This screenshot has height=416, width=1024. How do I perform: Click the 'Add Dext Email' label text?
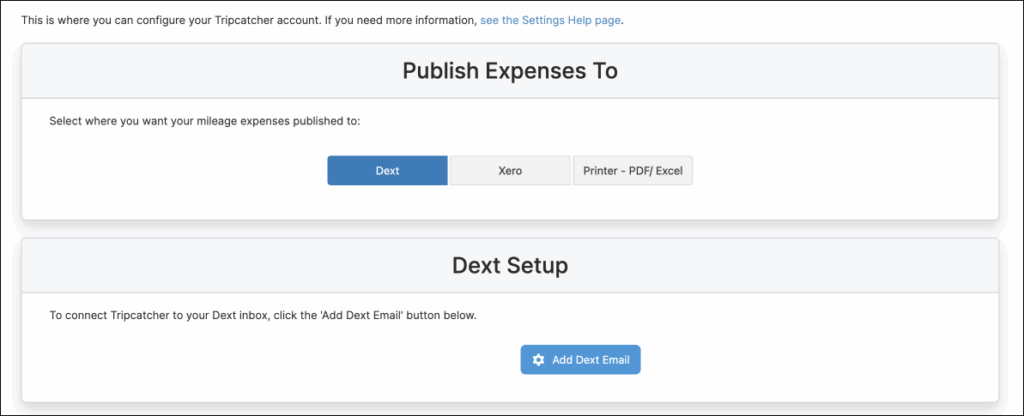click(591, 360)
